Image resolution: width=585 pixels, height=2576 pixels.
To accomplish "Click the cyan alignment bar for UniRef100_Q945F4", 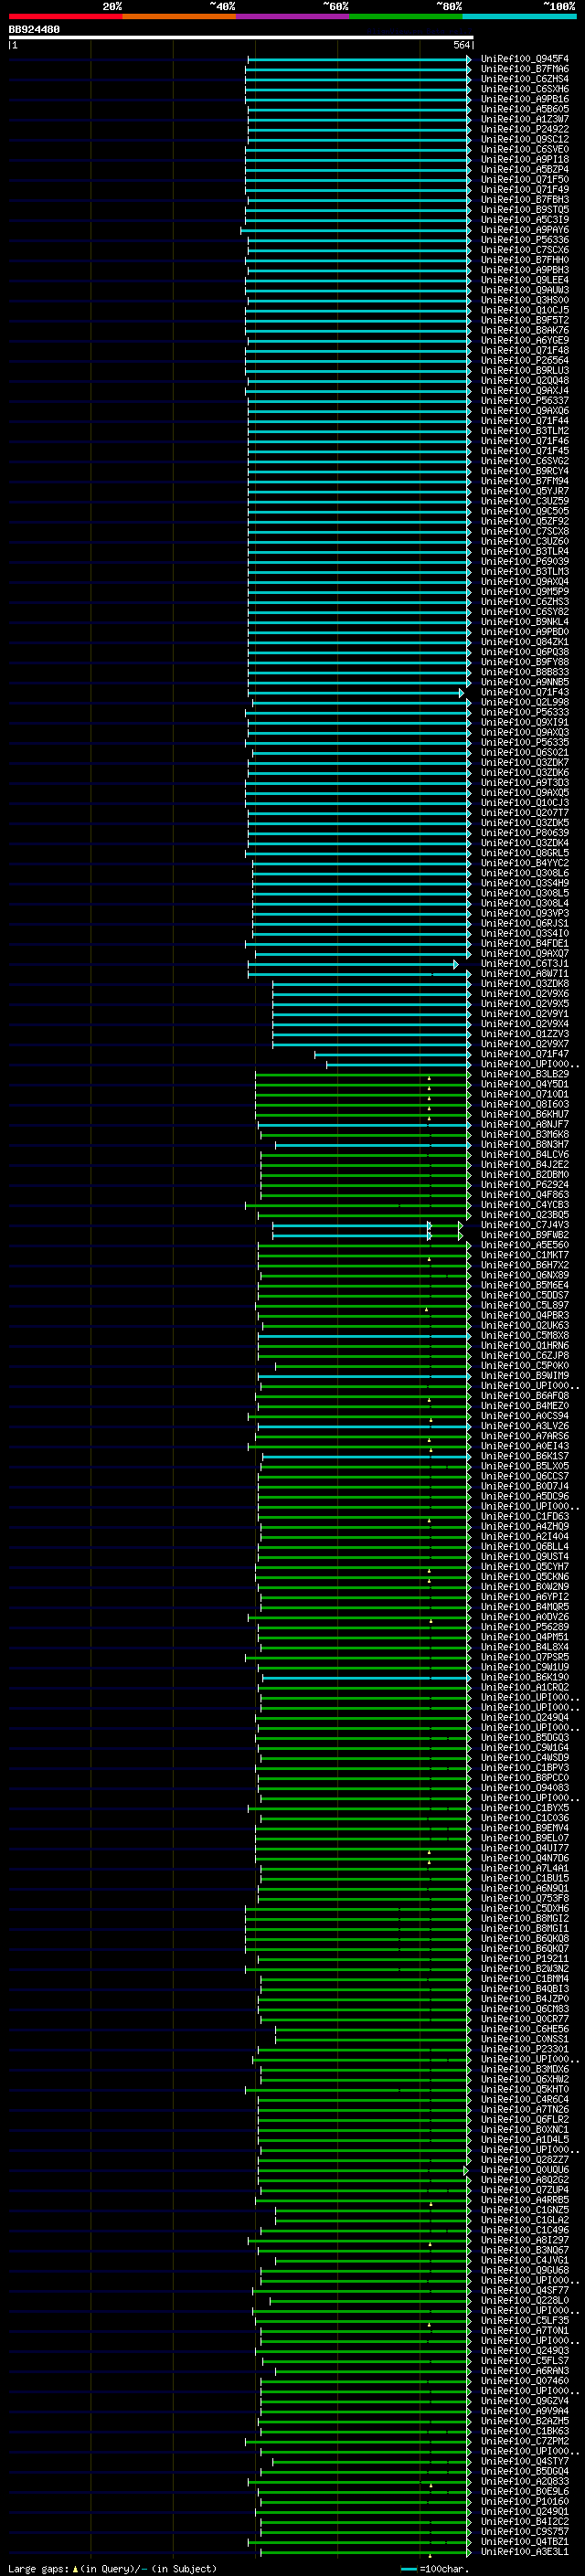I will tap(360, 59).
